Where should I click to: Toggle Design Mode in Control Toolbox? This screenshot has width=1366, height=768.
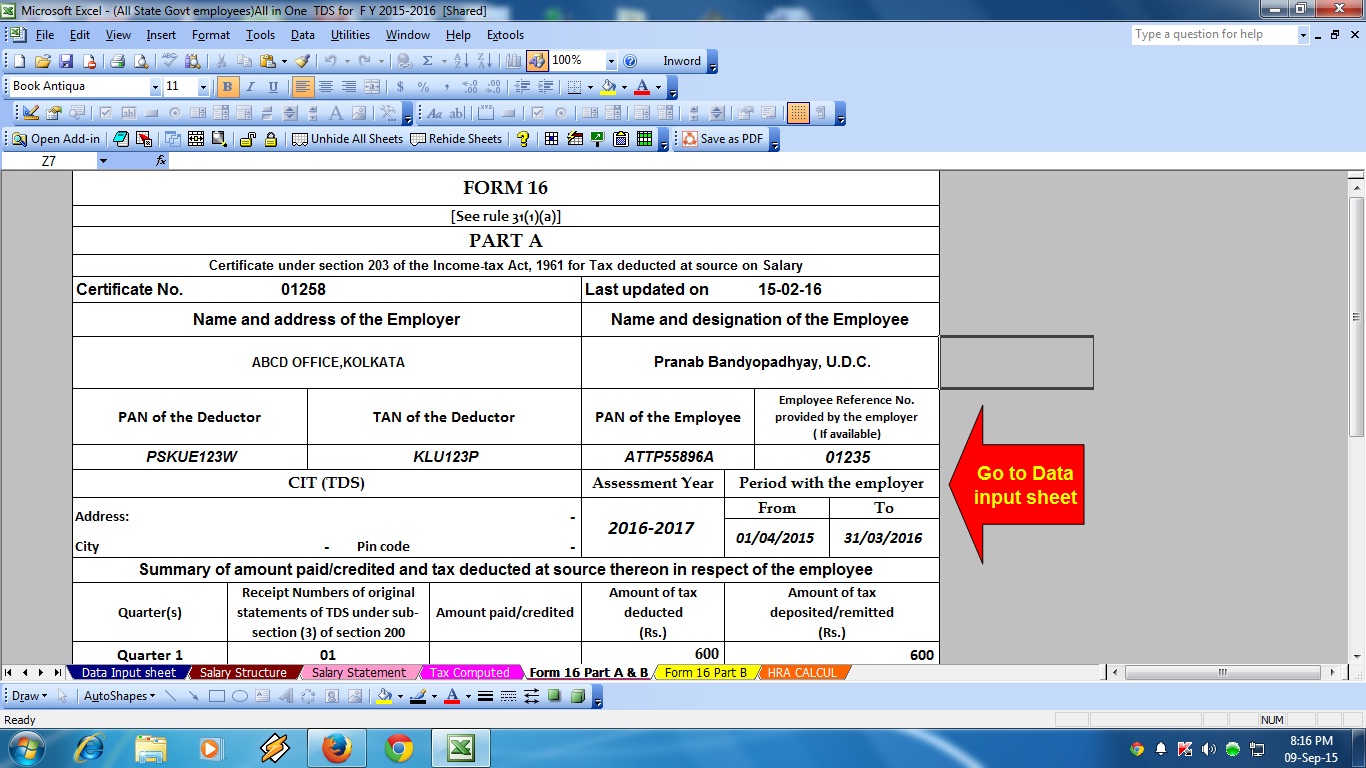32,113
